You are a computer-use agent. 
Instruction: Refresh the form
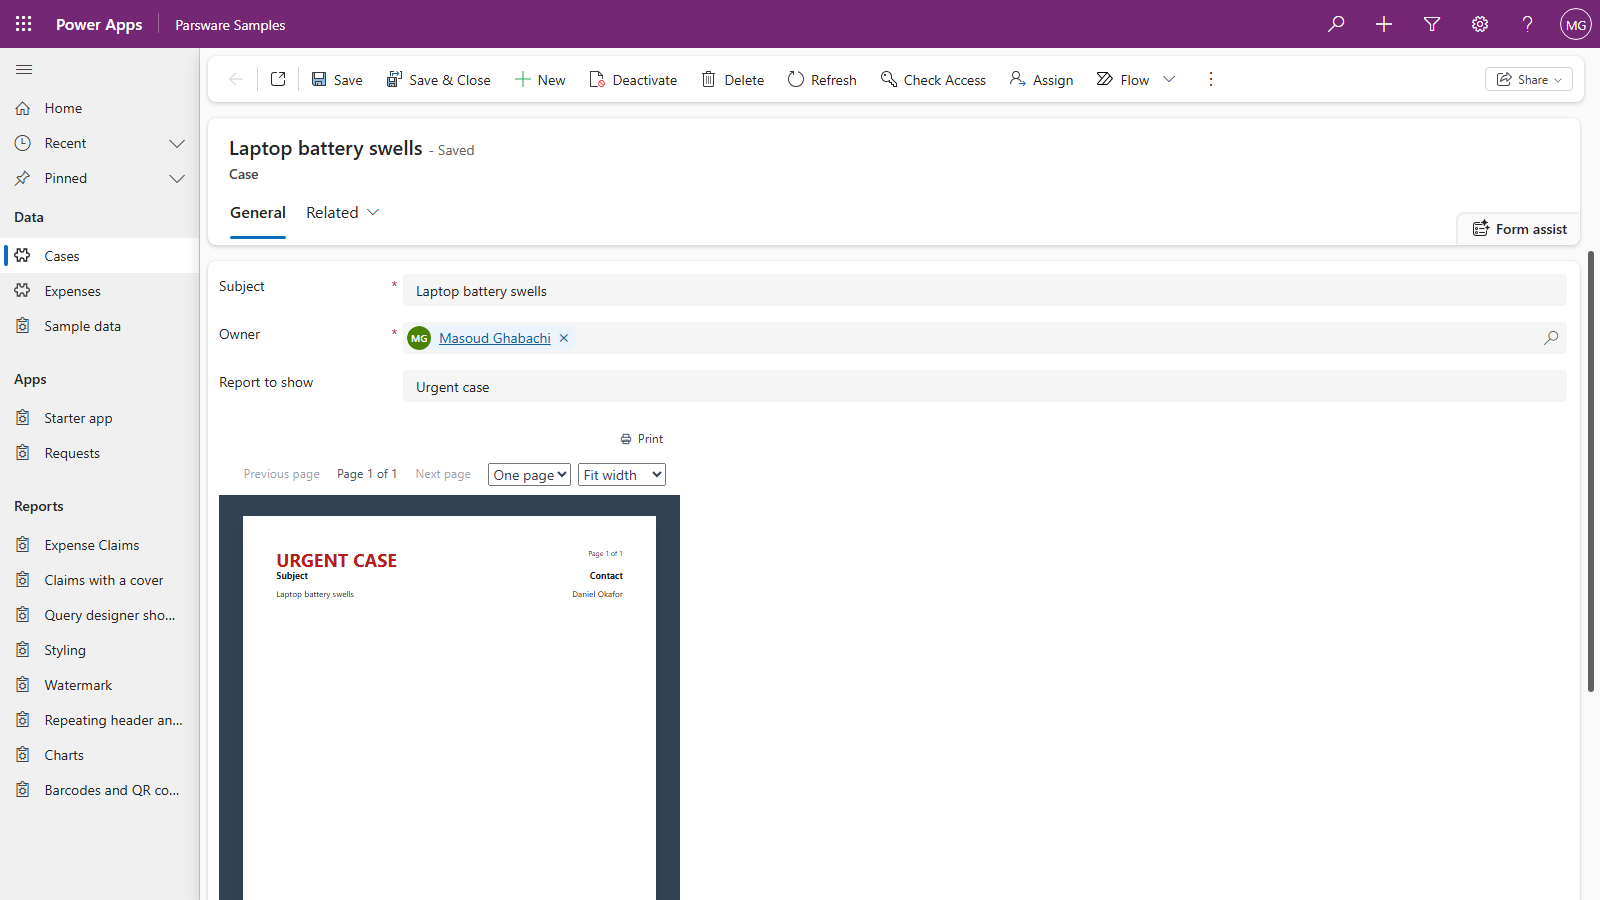(822, 79)
